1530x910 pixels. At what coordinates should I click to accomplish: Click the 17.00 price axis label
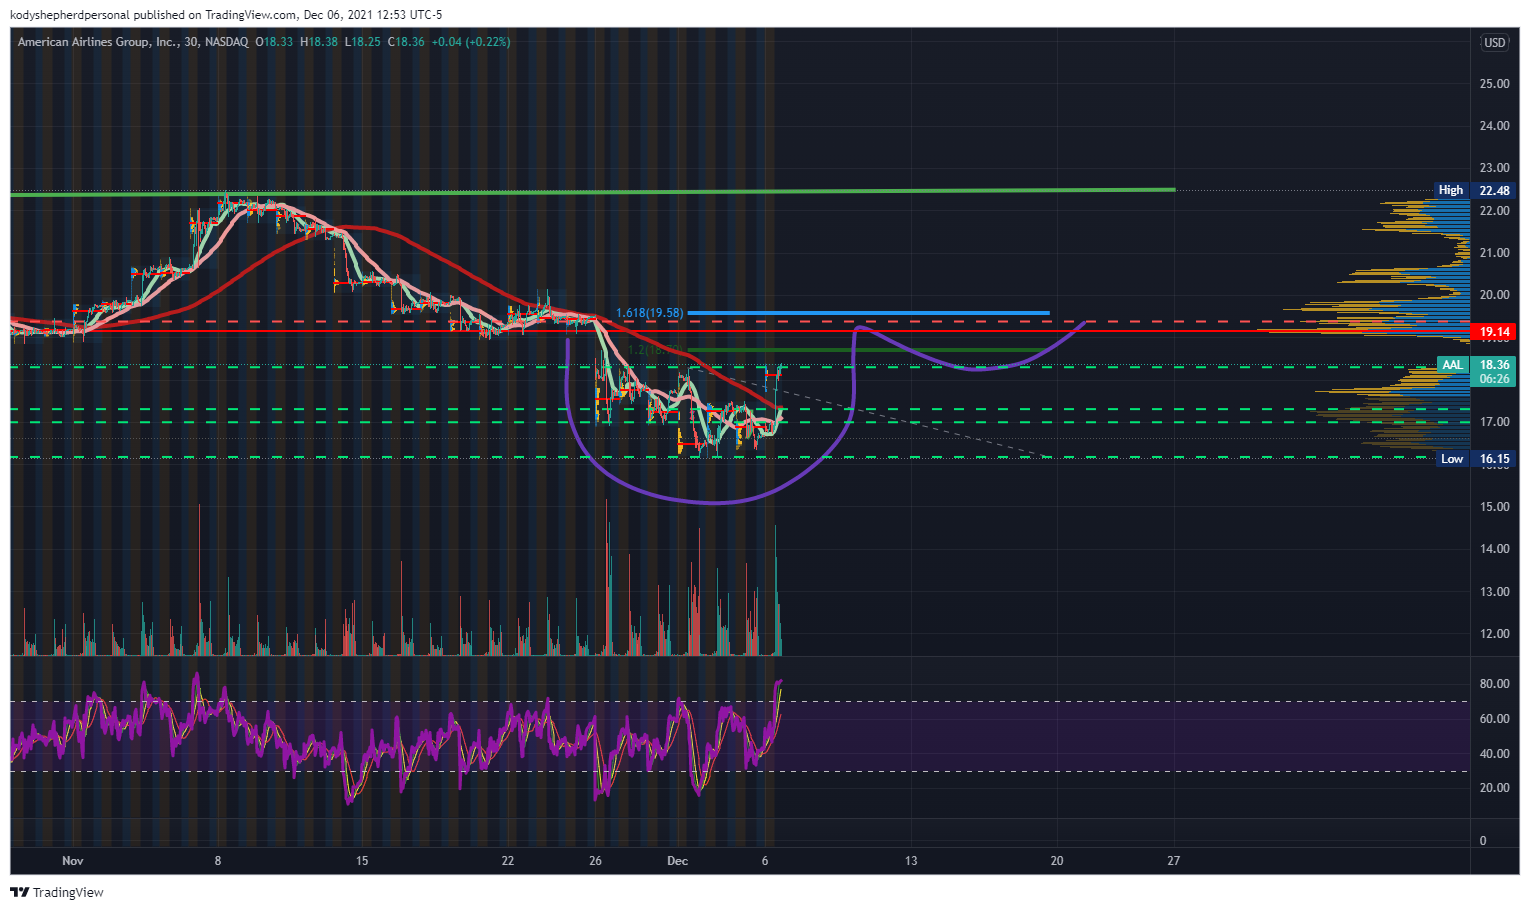tap(1495, 422)
